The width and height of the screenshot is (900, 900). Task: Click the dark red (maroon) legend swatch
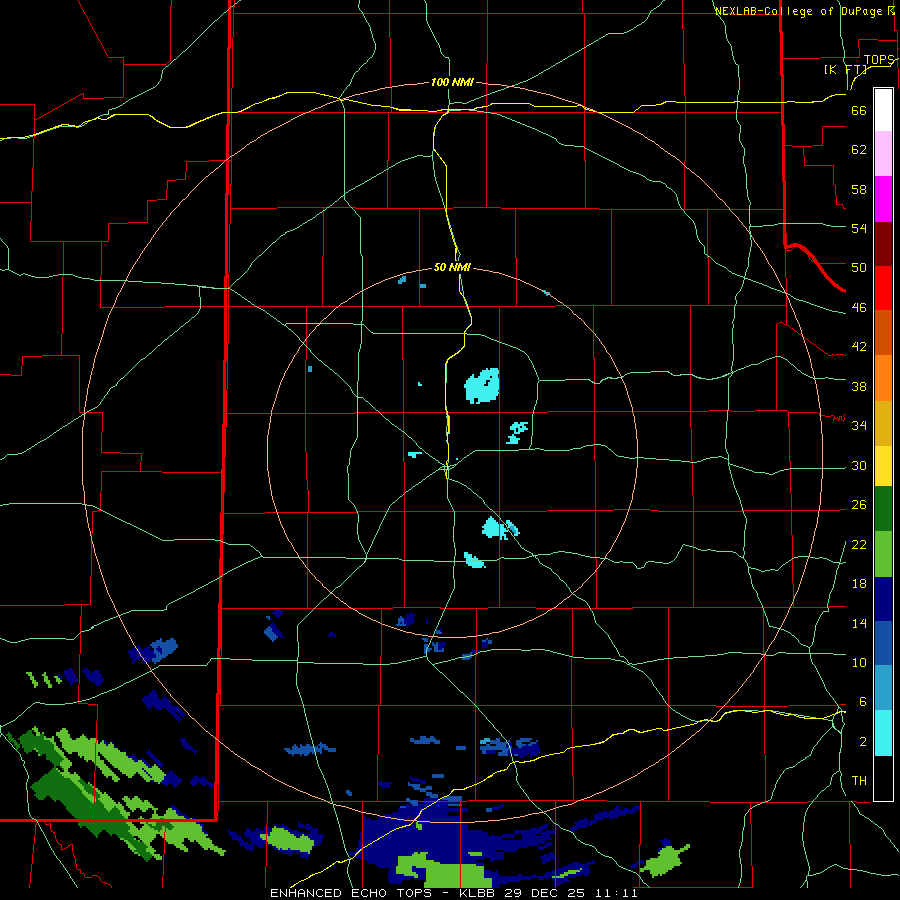pyautogui.click(x=883, y=244)
